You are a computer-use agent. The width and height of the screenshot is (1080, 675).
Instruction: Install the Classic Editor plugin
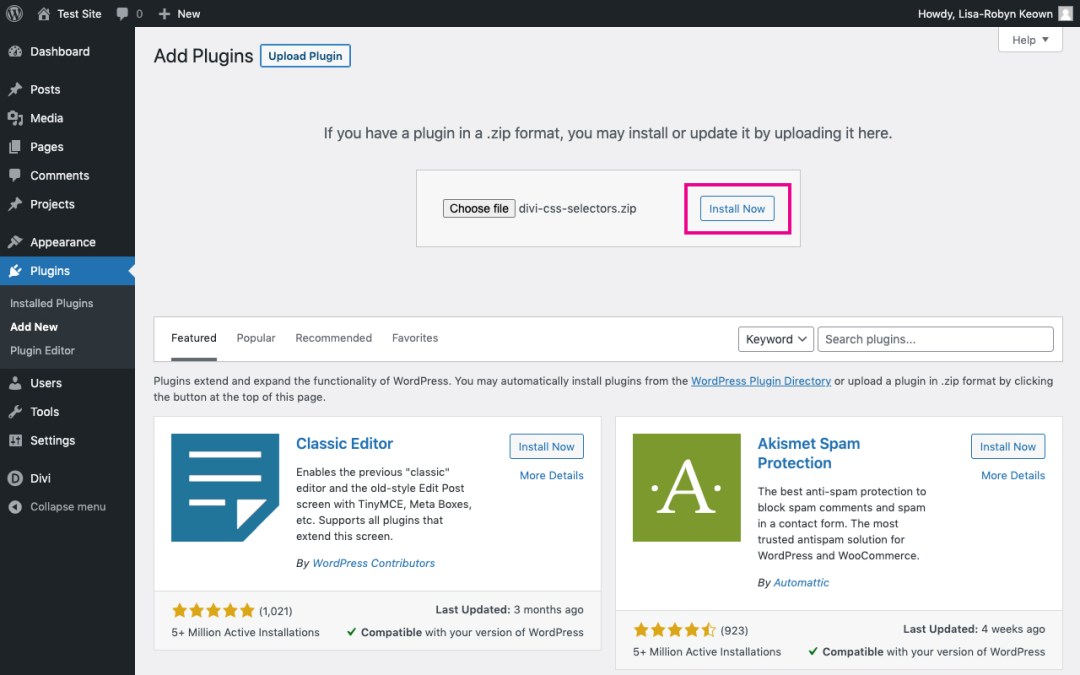tap(546, 446)
